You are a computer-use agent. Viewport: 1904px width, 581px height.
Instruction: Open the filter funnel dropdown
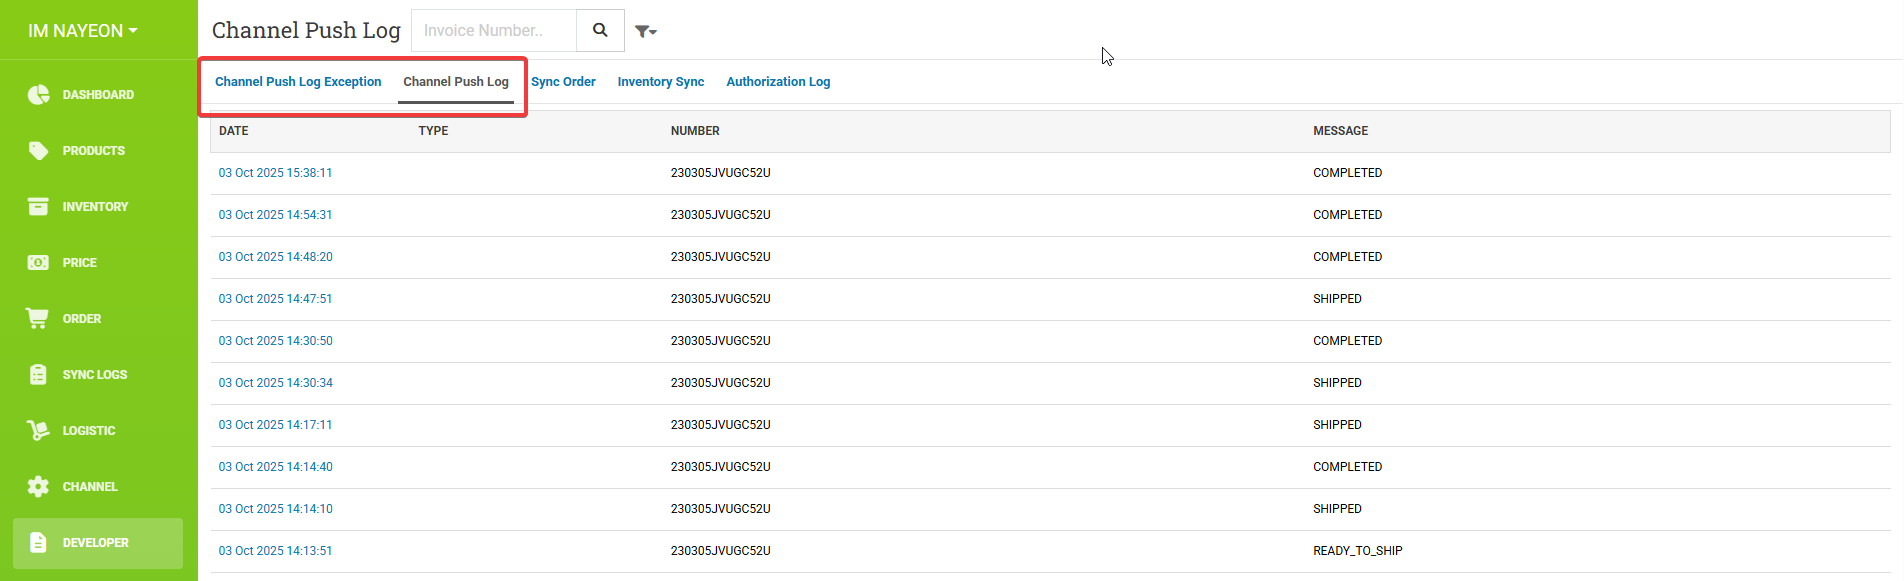646,31
